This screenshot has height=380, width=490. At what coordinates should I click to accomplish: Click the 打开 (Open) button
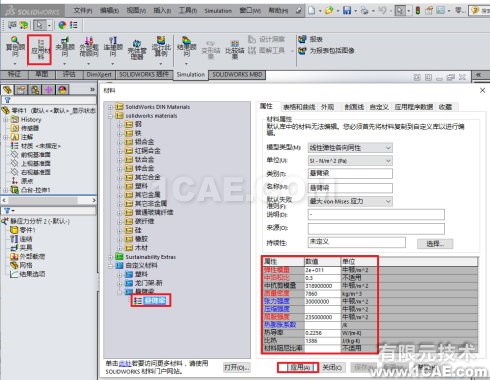[237, 367]
